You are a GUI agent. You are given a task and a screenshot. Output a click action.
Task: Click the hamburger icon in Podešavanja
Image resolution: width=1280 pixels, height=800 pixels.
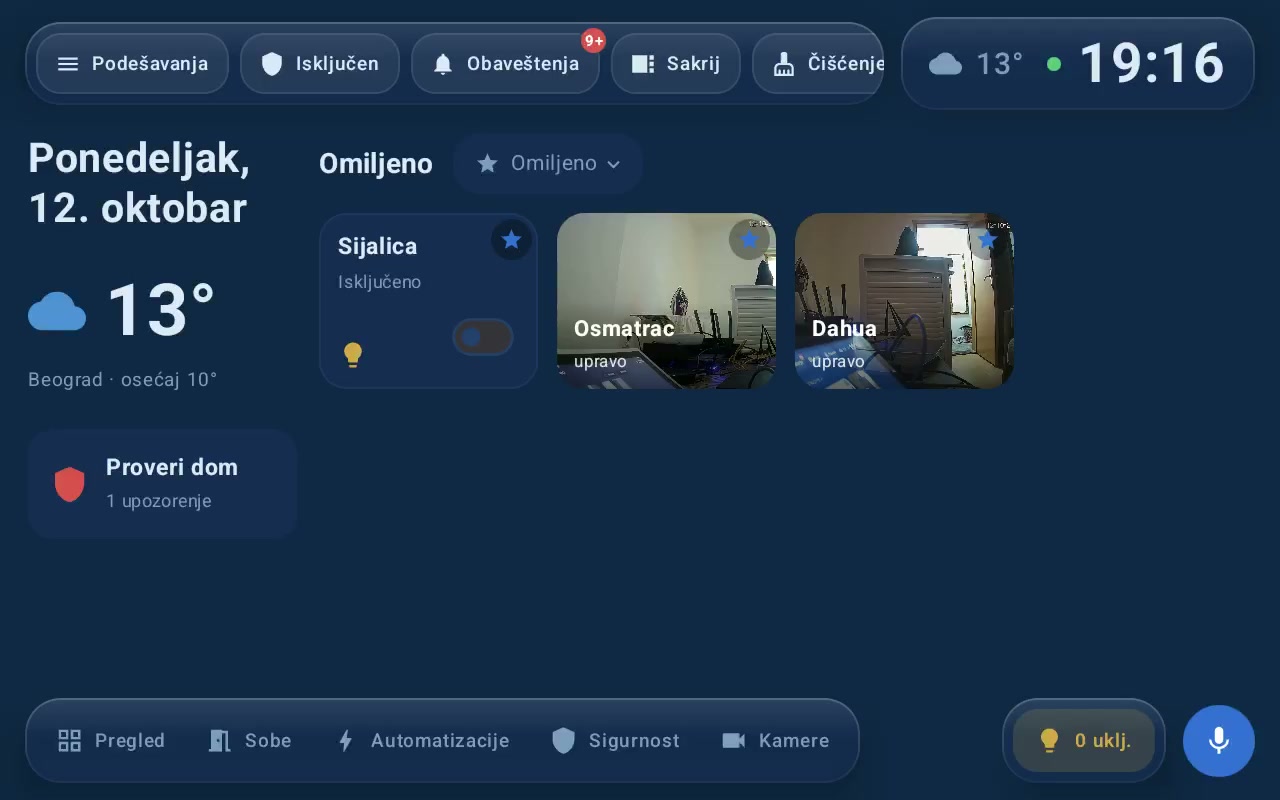(x=68, y=64)
